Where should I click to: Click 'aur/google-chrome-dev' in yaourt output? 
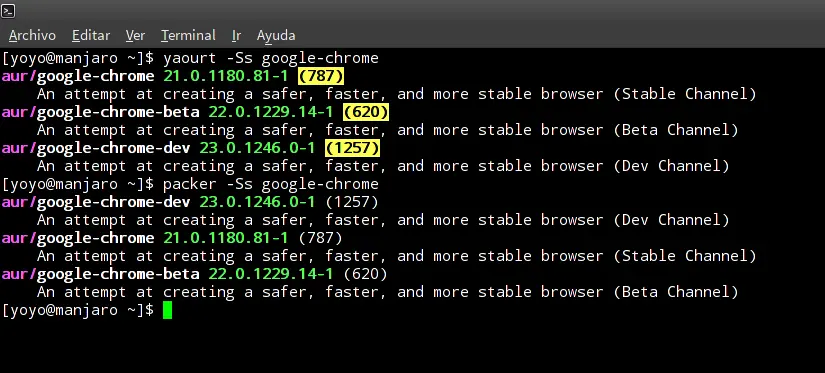pos(96,148)
